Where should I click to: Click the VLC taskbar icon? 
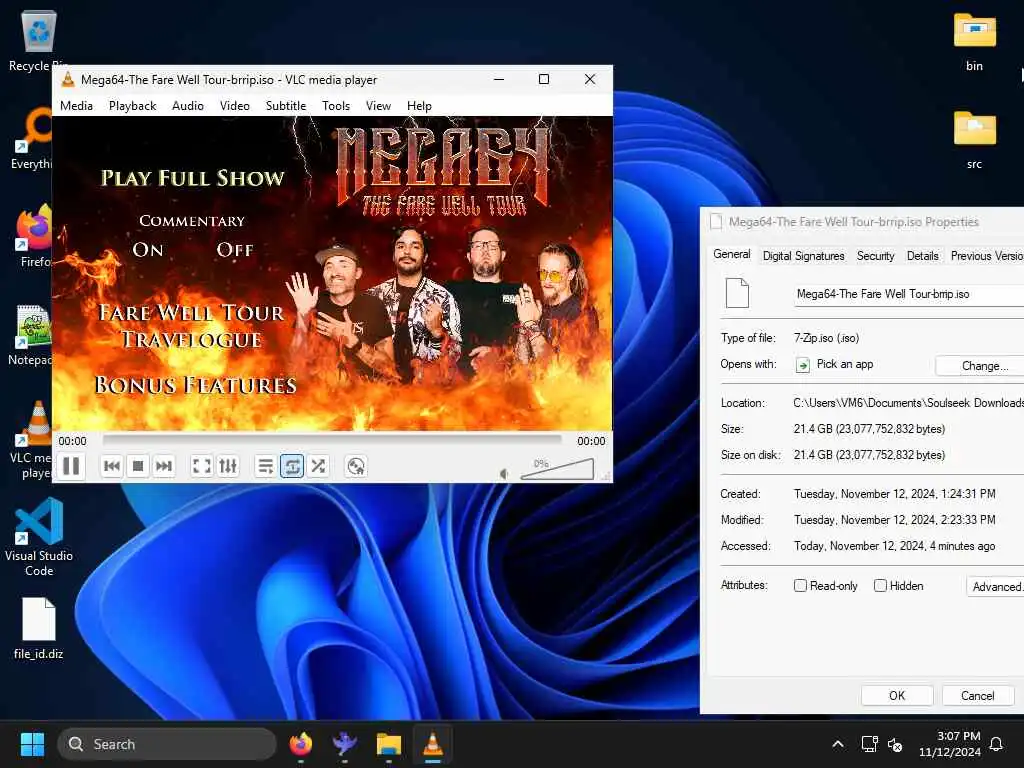[432, 744]
